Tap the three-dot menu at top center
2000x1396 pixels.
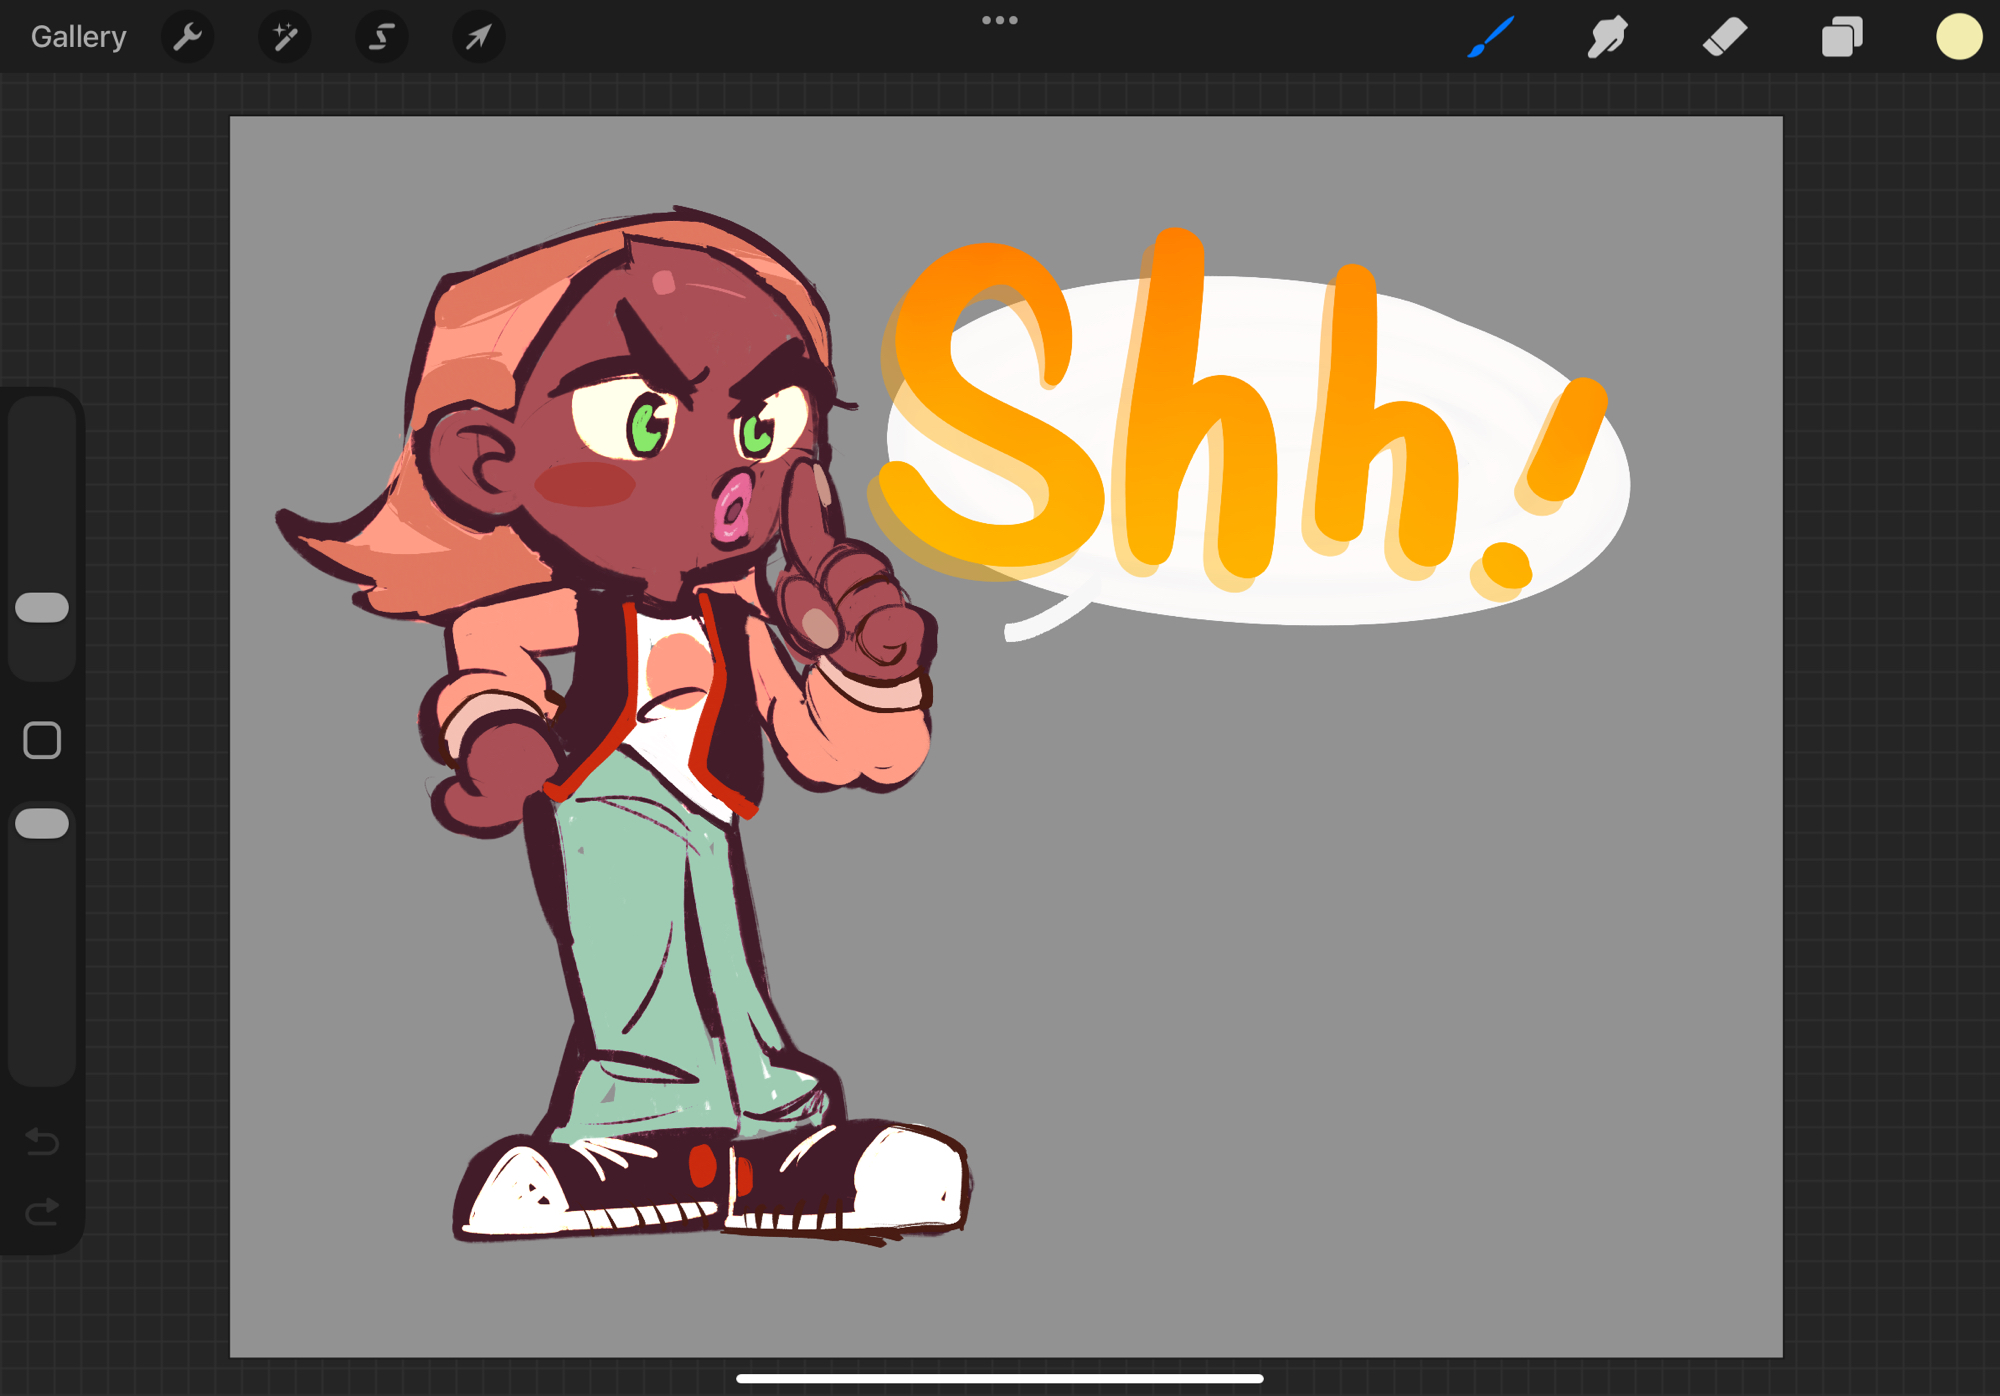999,20
